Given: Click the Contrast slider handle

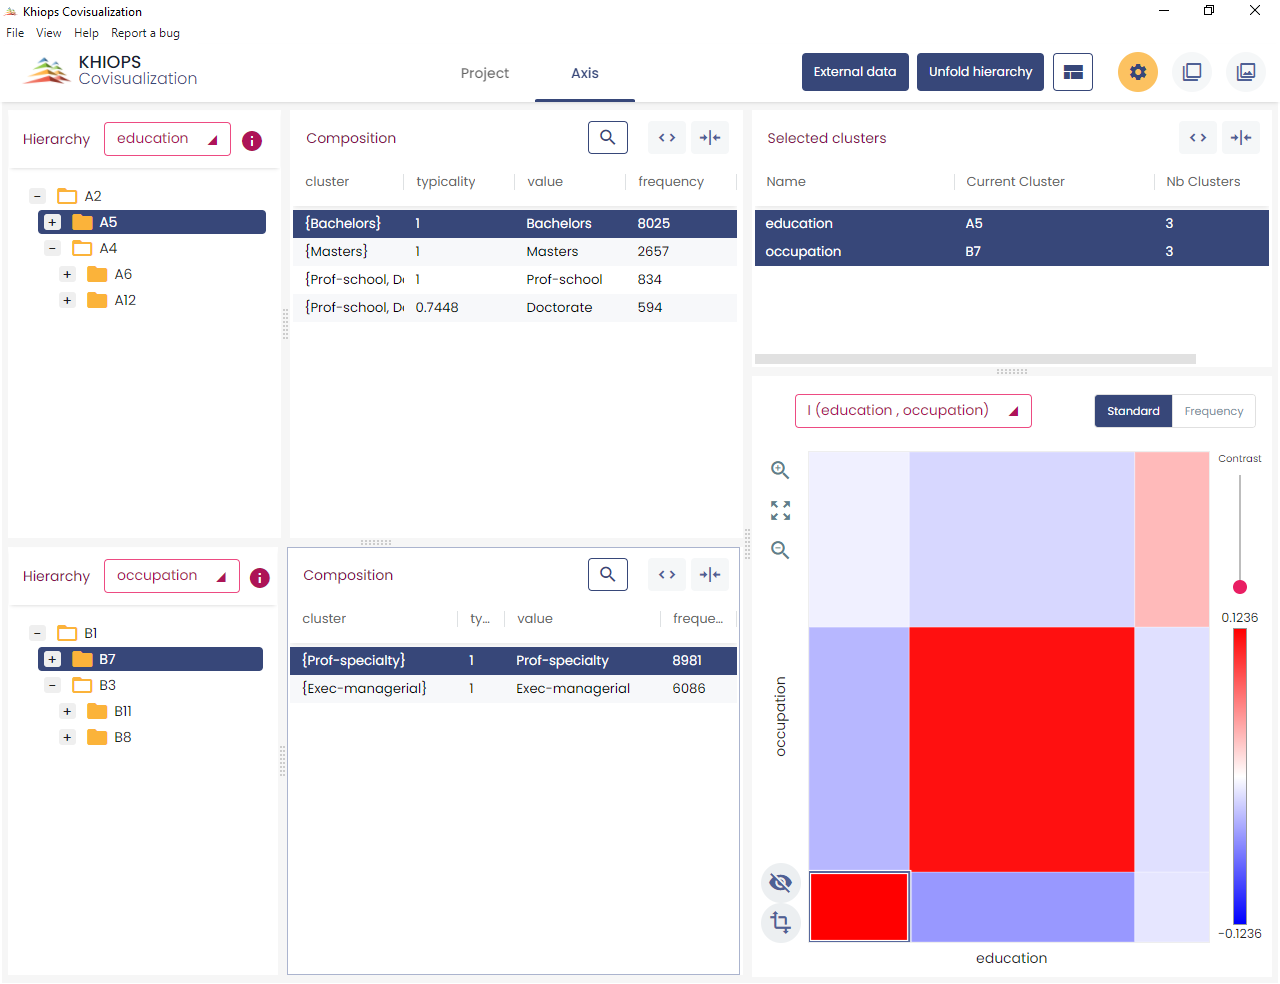Looking at the screenshot, I should click(x=1240, y=587).
